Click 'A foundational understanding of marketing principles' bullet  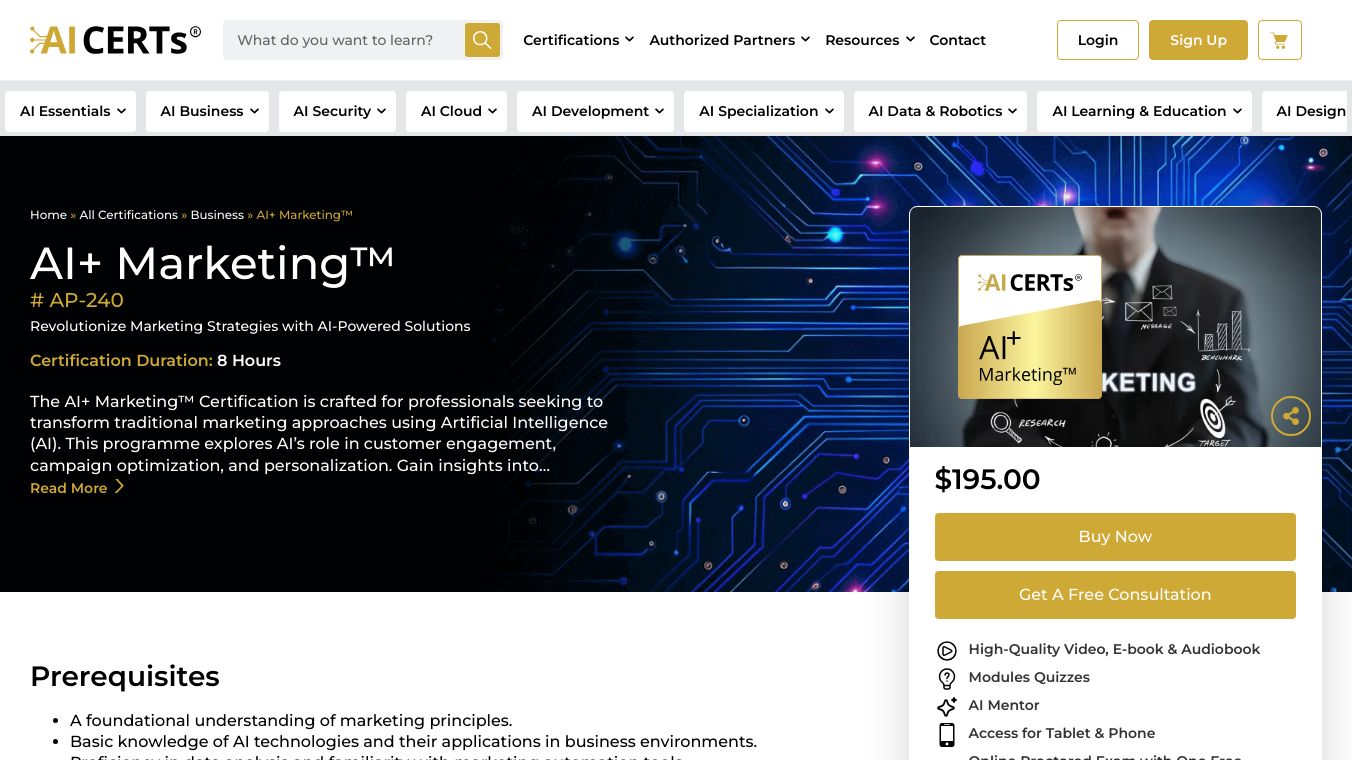(291, 720)
